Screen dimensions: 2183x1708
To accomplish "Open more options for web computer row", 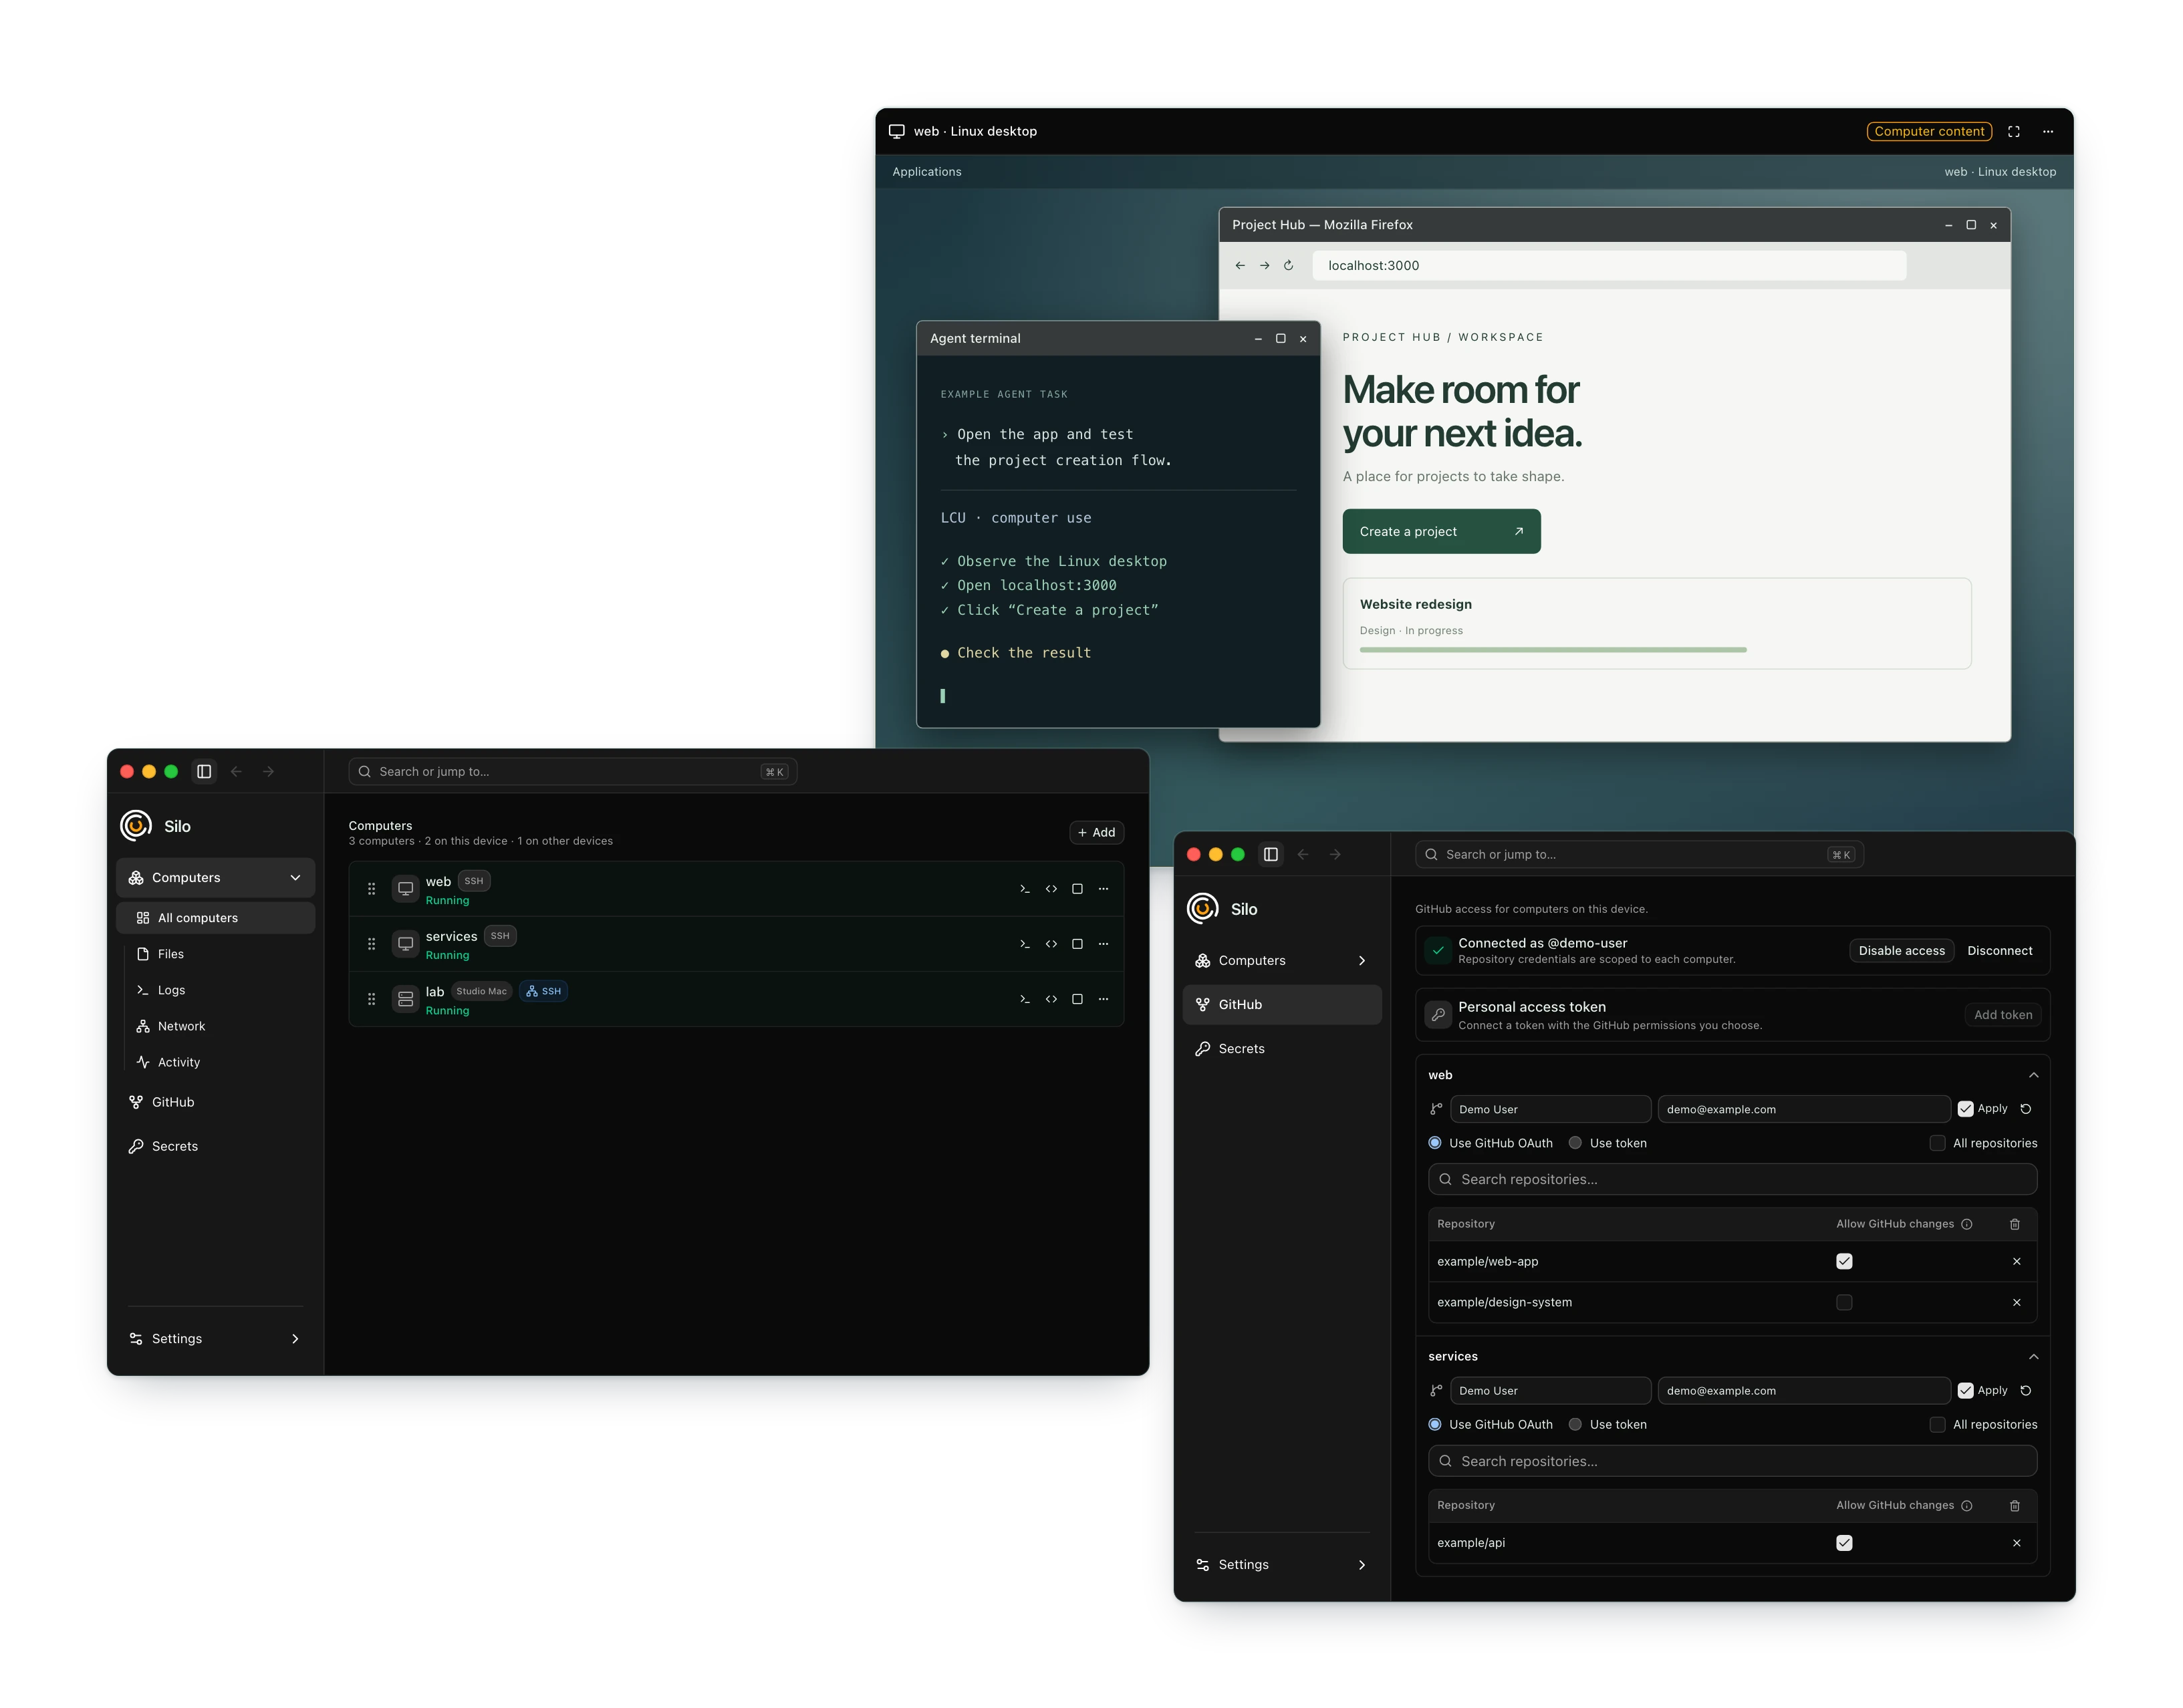I will click(x=1103, y=889).
